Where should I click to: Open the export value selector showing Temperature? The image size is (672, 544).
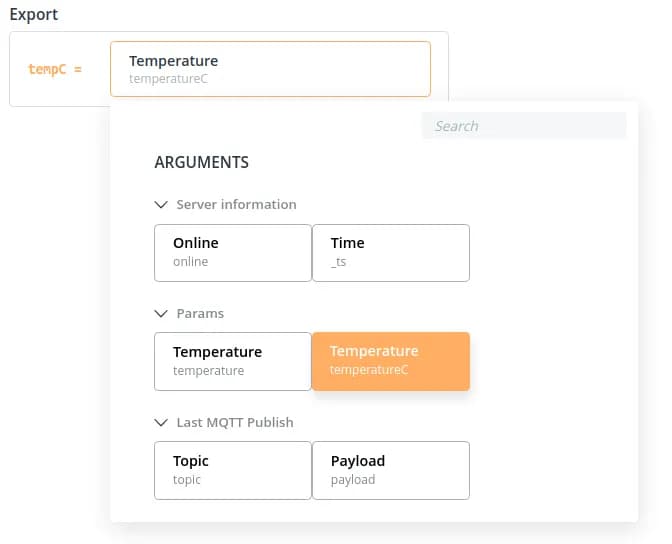tap(270, 69)
